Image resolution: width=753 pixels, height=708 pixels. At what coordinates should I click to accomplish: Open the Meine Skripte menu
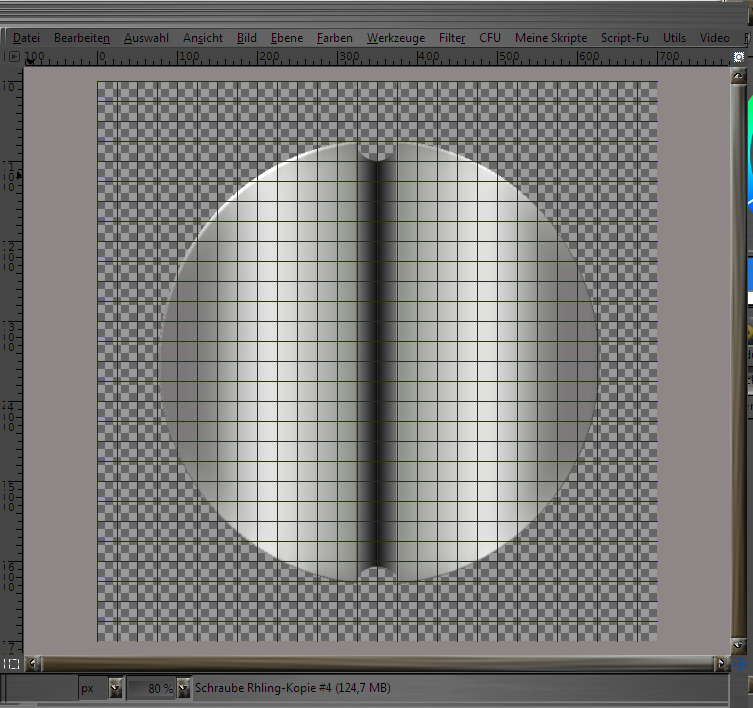pyautogui.click(x=551, y=38)
